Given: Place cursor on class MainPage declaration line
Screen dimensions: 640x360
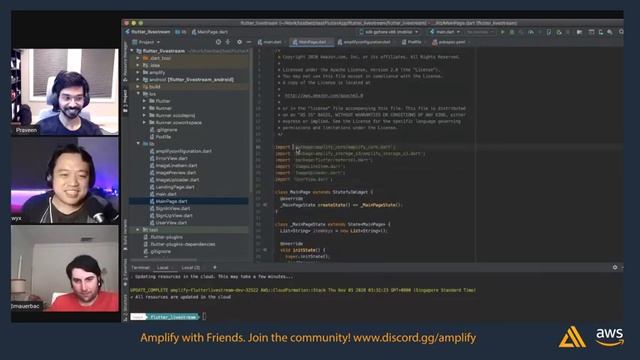Looking at the screenshot, I should [324, 192].
